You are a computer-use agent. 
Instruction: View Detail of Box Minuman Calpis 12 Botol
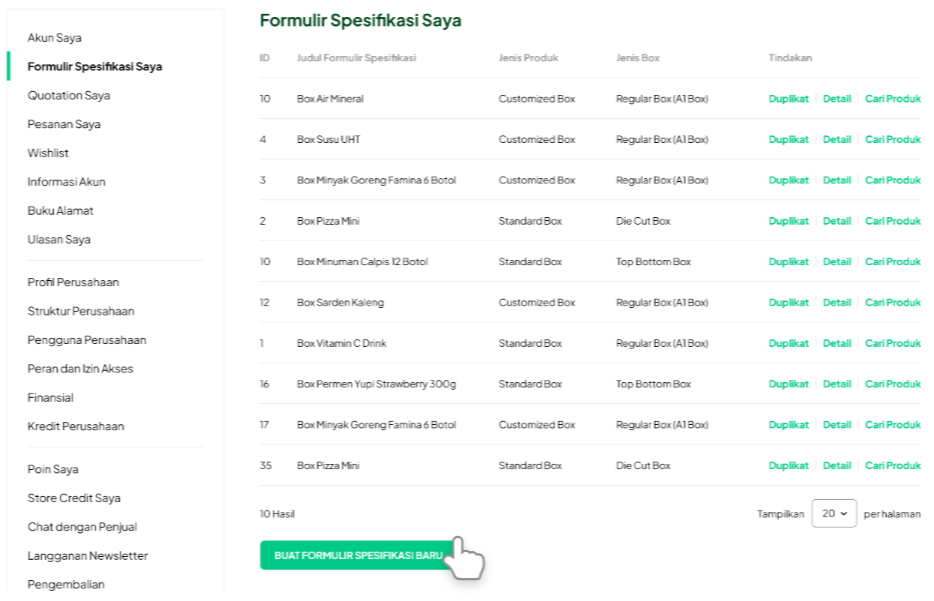837,262
